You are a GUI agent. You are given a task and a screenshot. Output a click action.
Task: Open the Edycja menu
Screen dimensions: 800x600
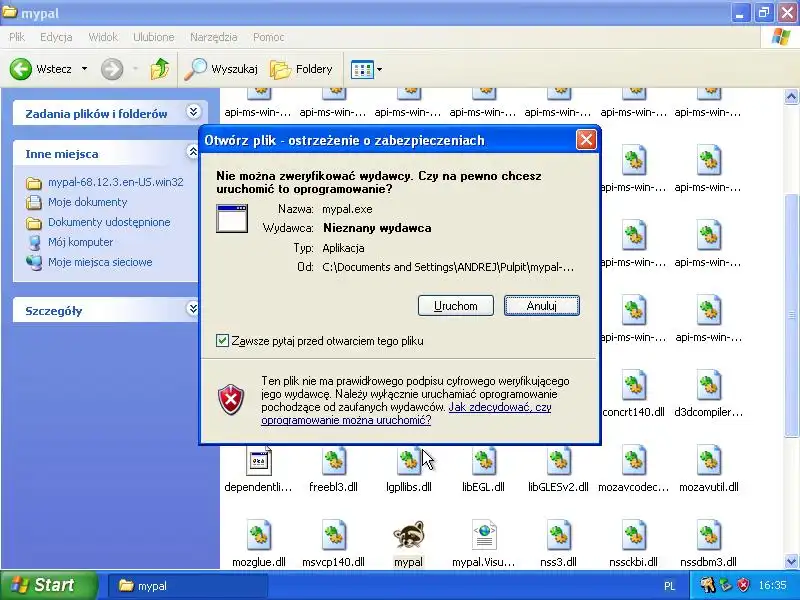[56, 37]
